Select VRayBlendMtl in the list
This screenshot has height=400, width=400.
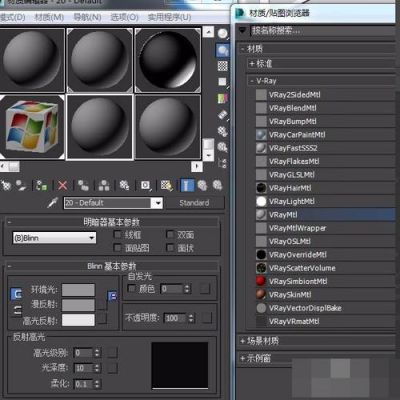pos(325,108)
